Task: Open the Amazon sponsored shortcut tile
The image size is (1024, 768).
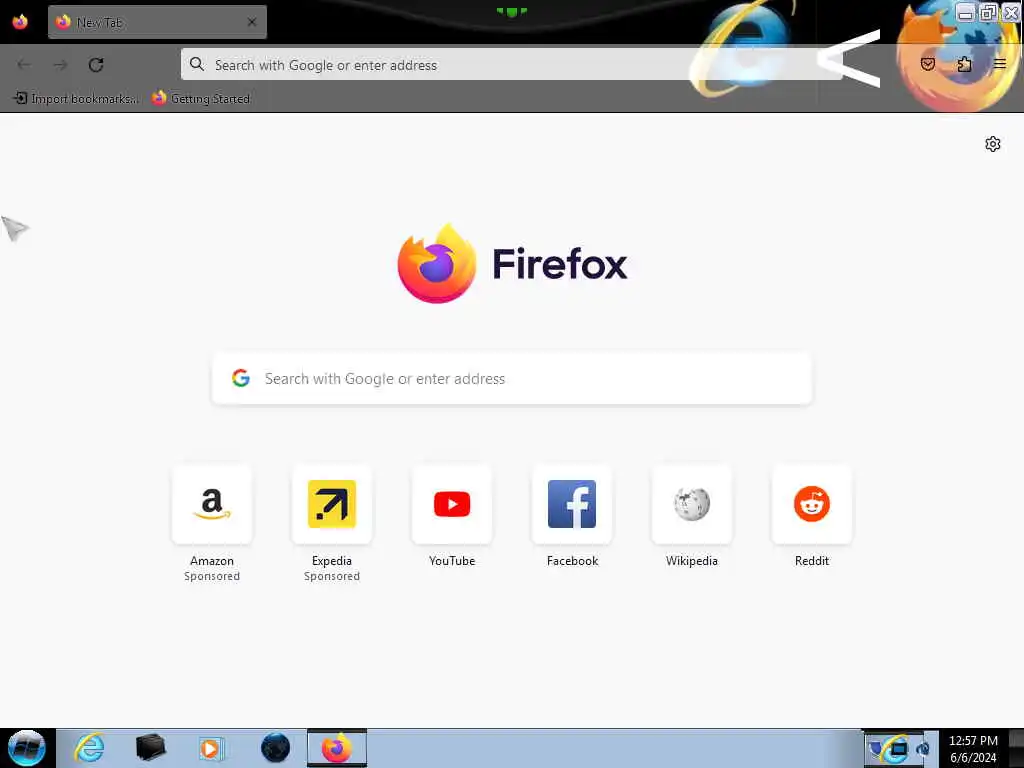Action: pos(212,504)
